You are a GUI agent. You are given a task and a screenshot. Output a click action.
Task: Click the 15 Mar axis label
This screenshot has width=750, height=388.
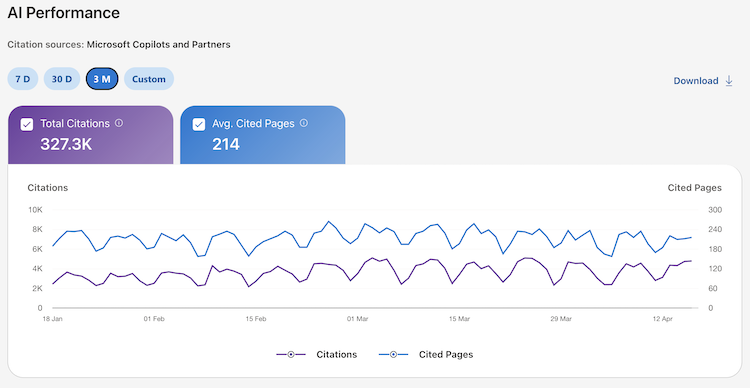[459, 319]
